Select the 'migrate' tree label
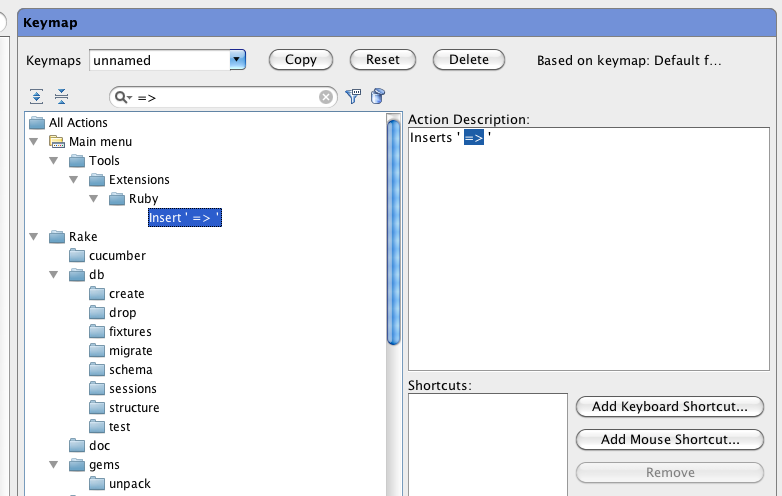The height and width of the screenshot is (496, 782). (131, 351)
